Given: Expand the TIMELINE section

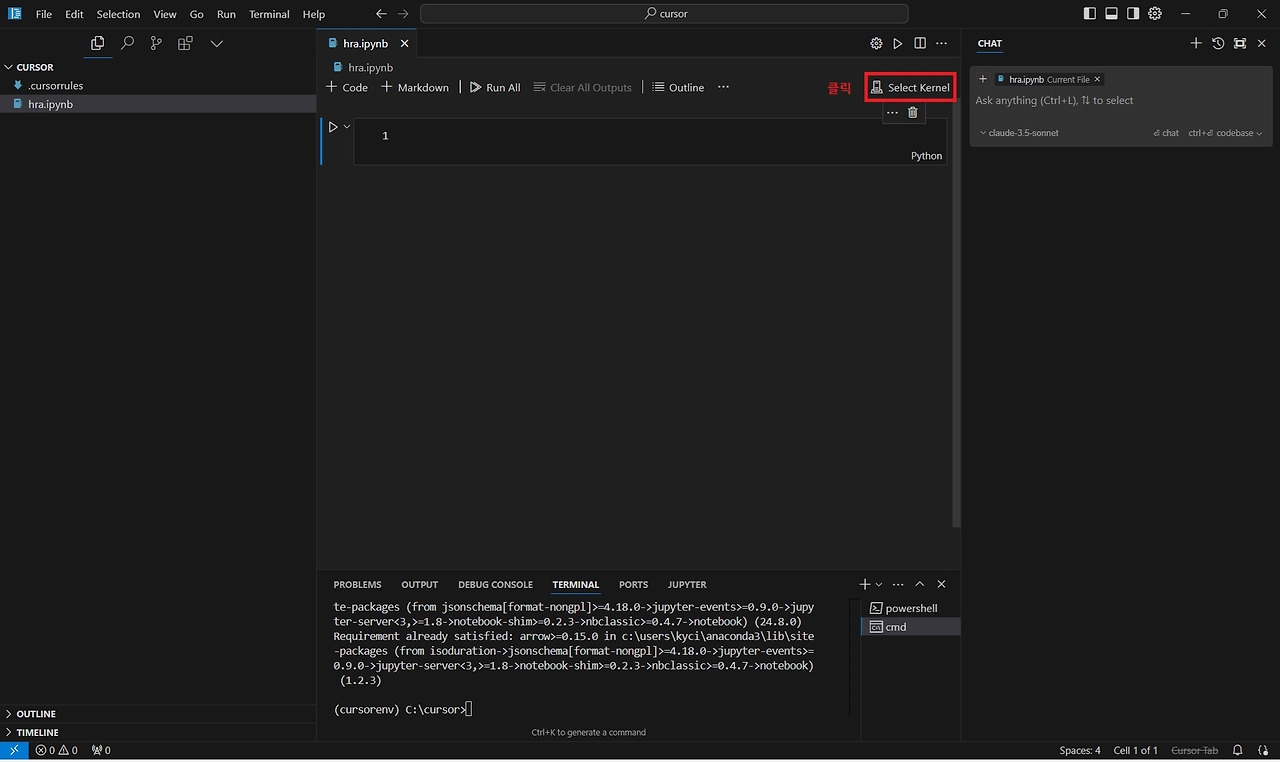Looking at the screenshot, I should point(158,732).
